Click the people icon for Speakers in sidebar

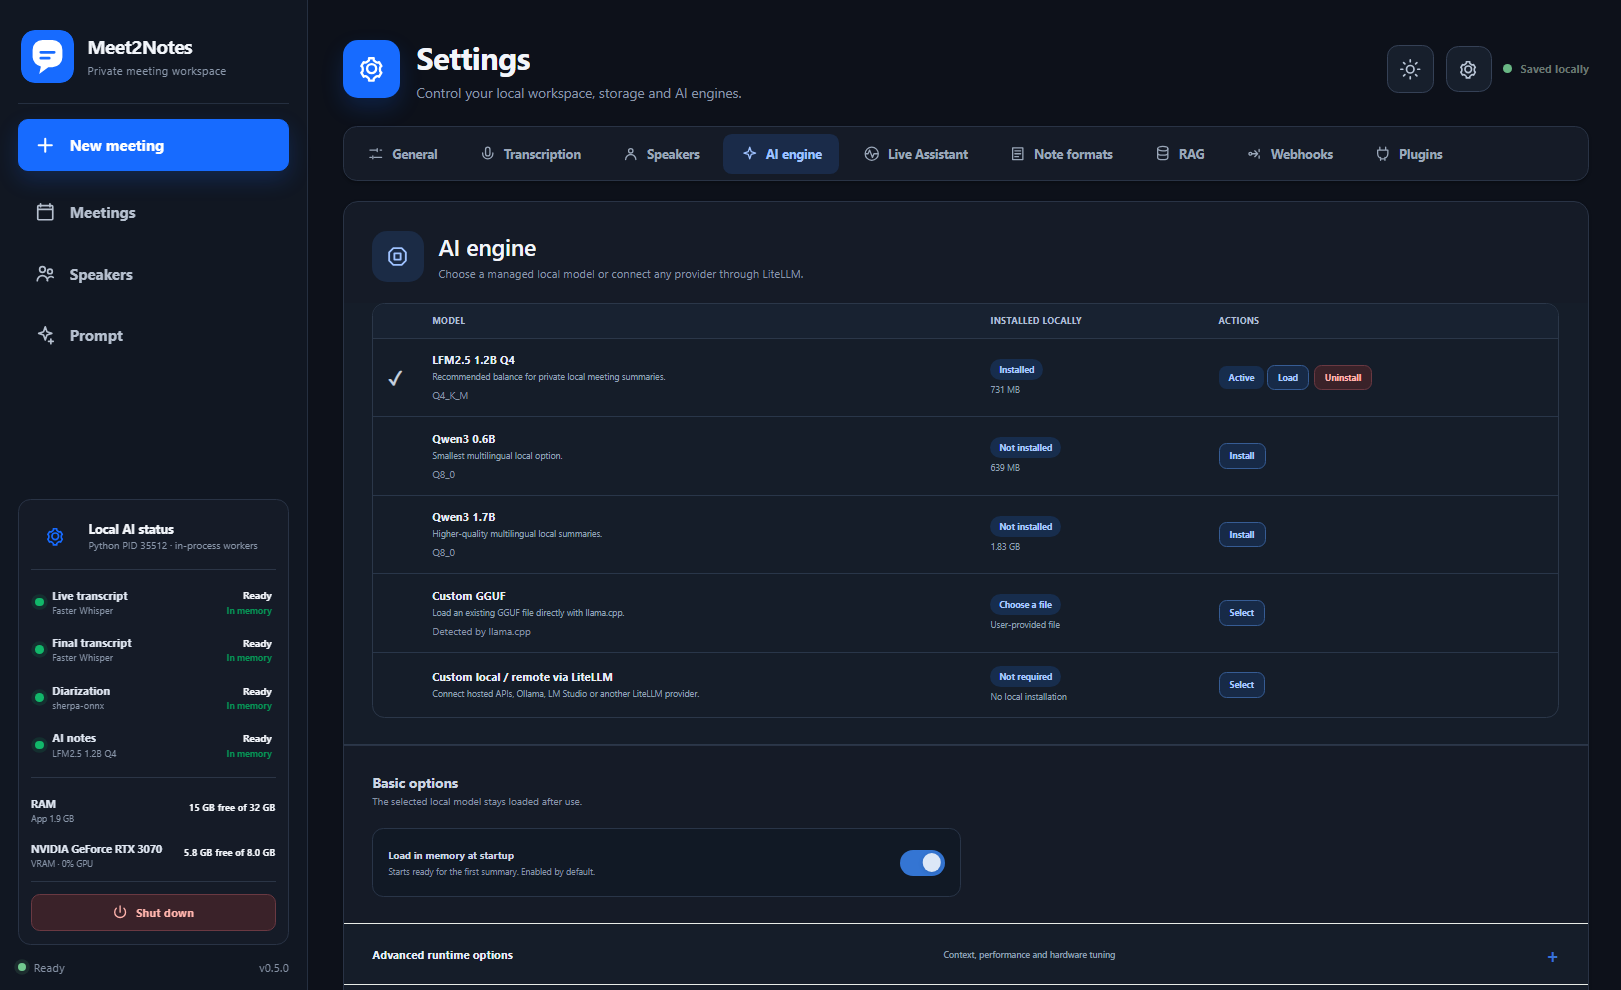point(45,274)
